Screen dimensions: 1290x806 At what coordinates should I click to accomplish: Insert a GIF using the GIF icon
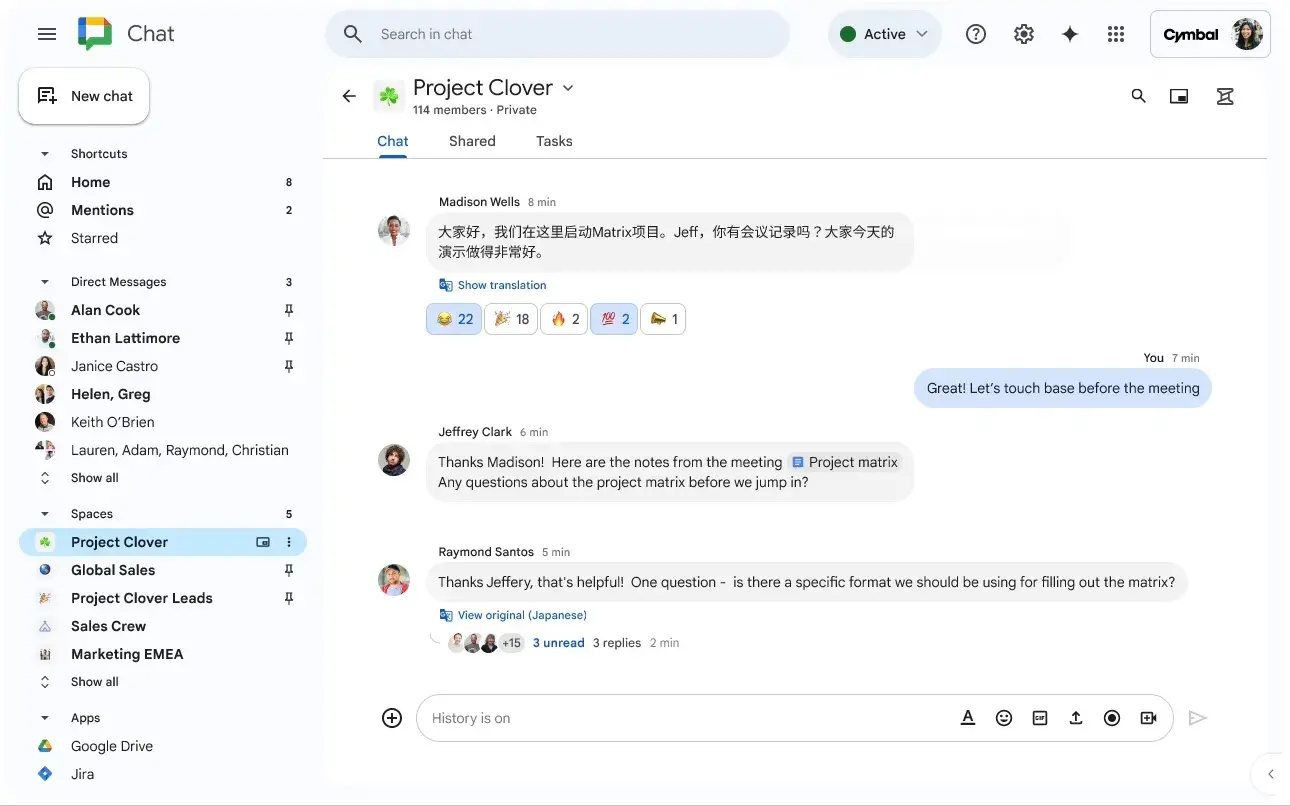[1040, 718]
